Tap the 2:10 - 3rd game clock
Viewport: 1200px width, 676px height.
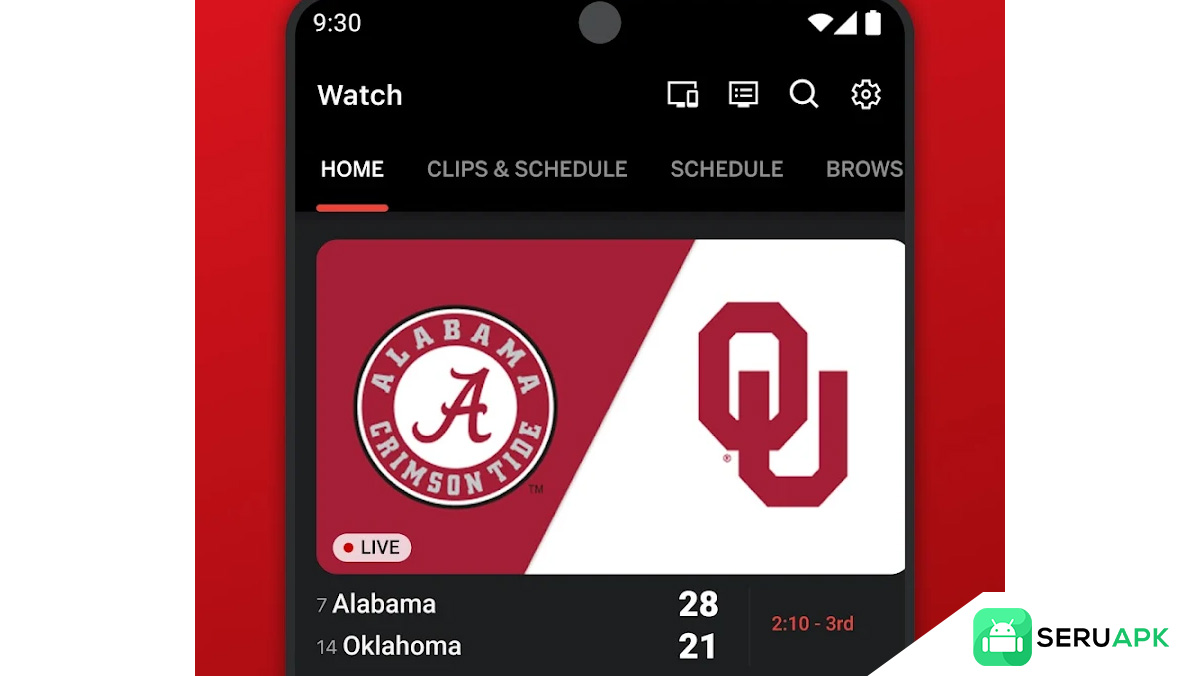tap(812, 624)
